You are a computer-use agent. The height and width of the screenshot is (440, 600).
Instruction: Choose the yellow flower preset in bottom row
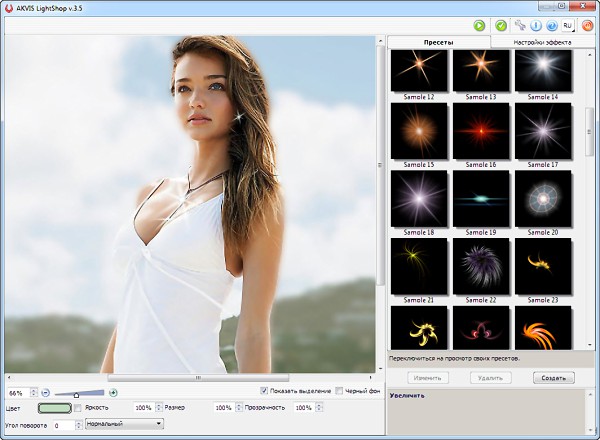(419, 328)
